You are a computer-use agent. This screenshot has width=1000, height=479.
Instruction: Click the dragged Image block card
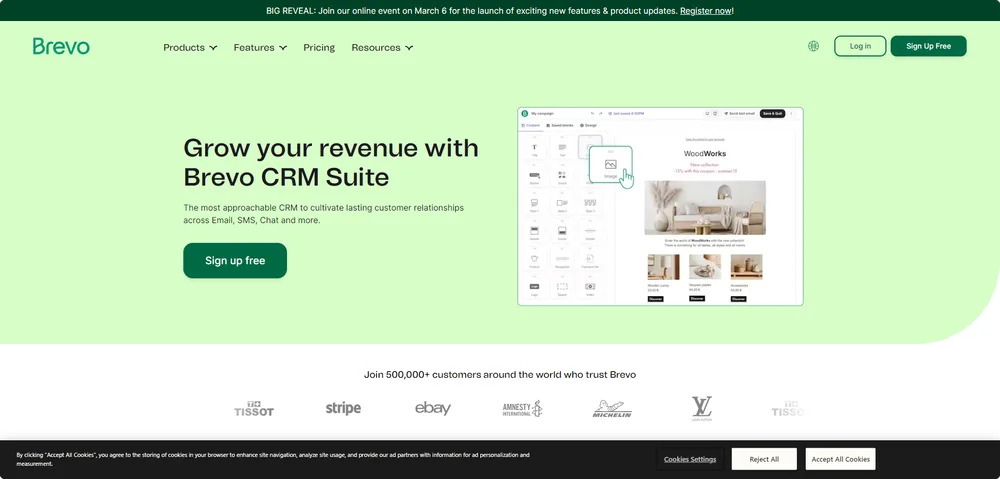coord(611,165)
